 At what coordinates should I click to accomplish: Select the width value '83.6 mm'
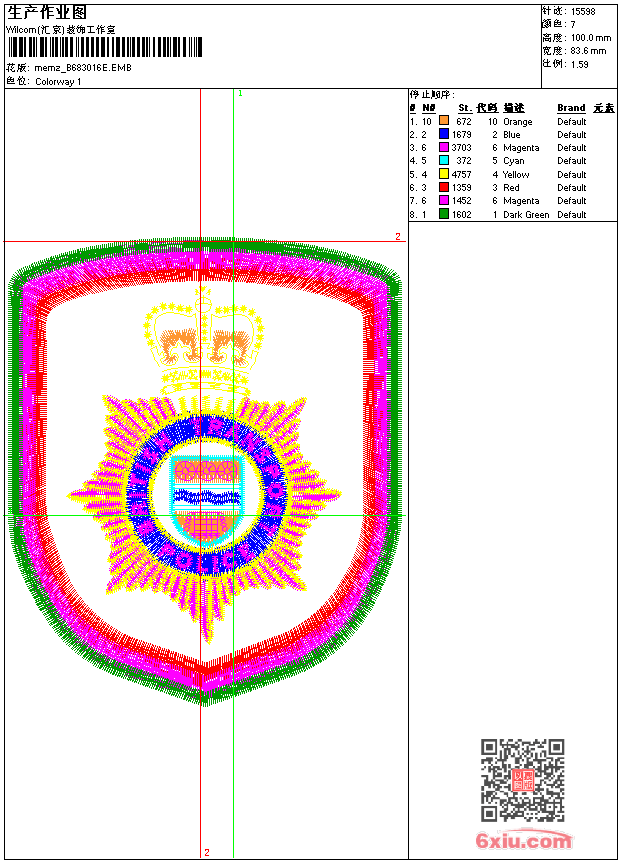[588, 51]
